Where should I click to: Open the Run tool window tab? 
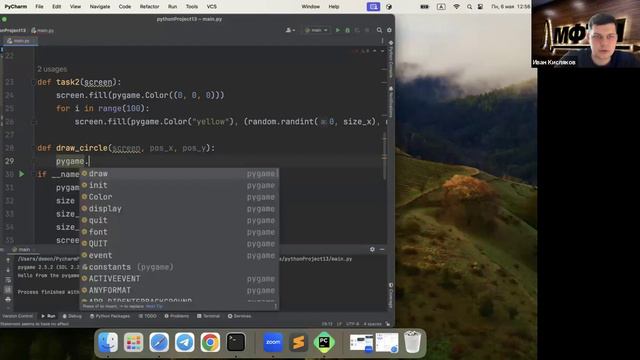pos(48,316)
